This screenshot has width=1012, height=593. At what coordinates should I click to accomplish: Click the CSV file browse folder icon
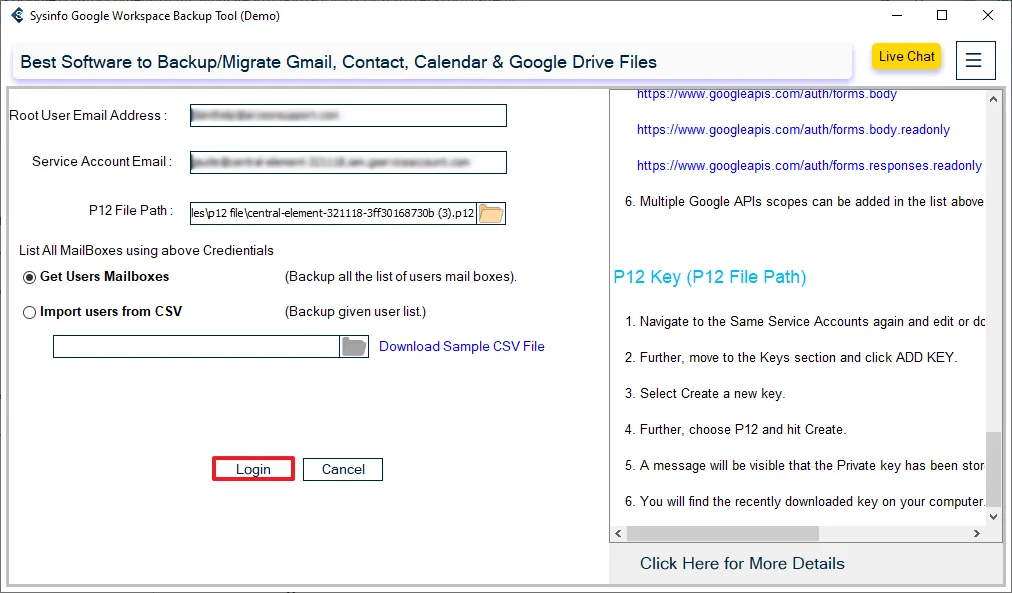point(354,347)
